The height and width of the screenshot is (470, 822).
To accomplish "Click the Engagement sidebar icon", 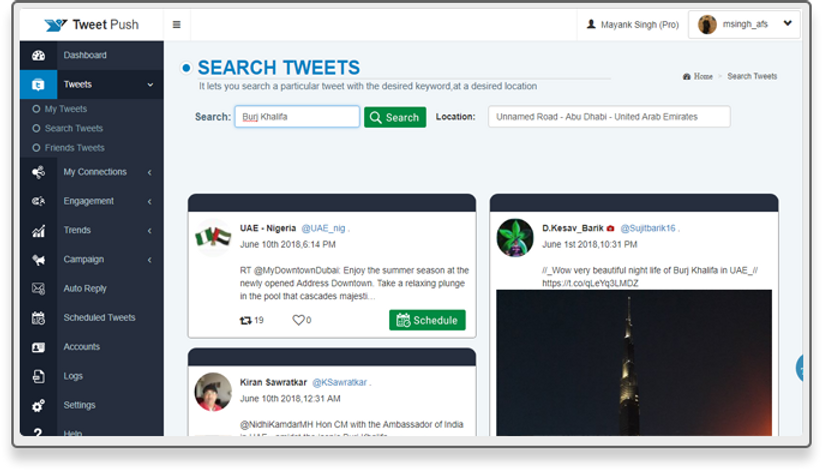I will pos(38,201).
